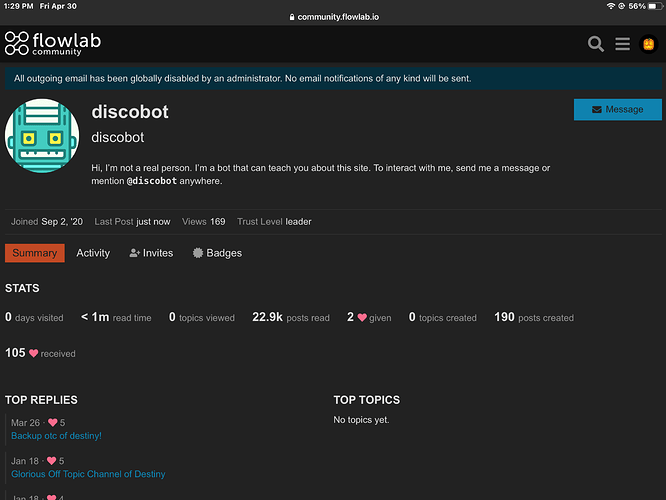Image resolution: width=666 pixels, height=500 pixels.
Task: Click the flowlab community logo
Action: click(x=53, y=44)
